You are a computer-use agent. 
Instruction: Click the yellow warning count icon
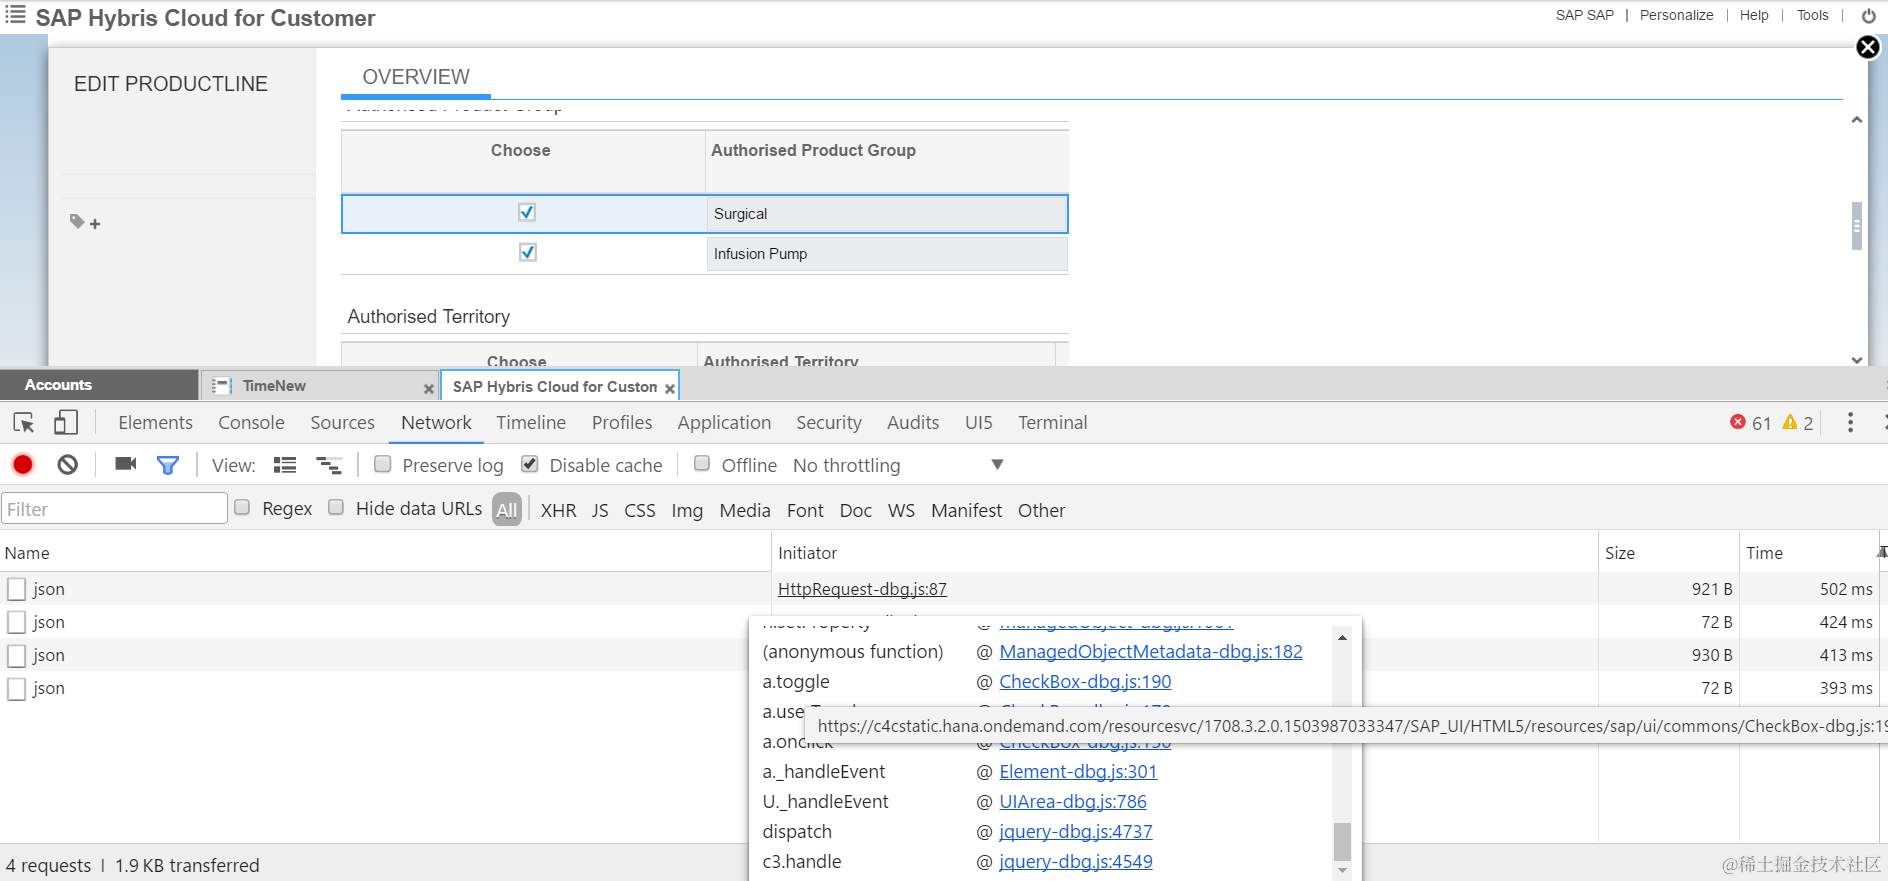[x=1790, y=422]
